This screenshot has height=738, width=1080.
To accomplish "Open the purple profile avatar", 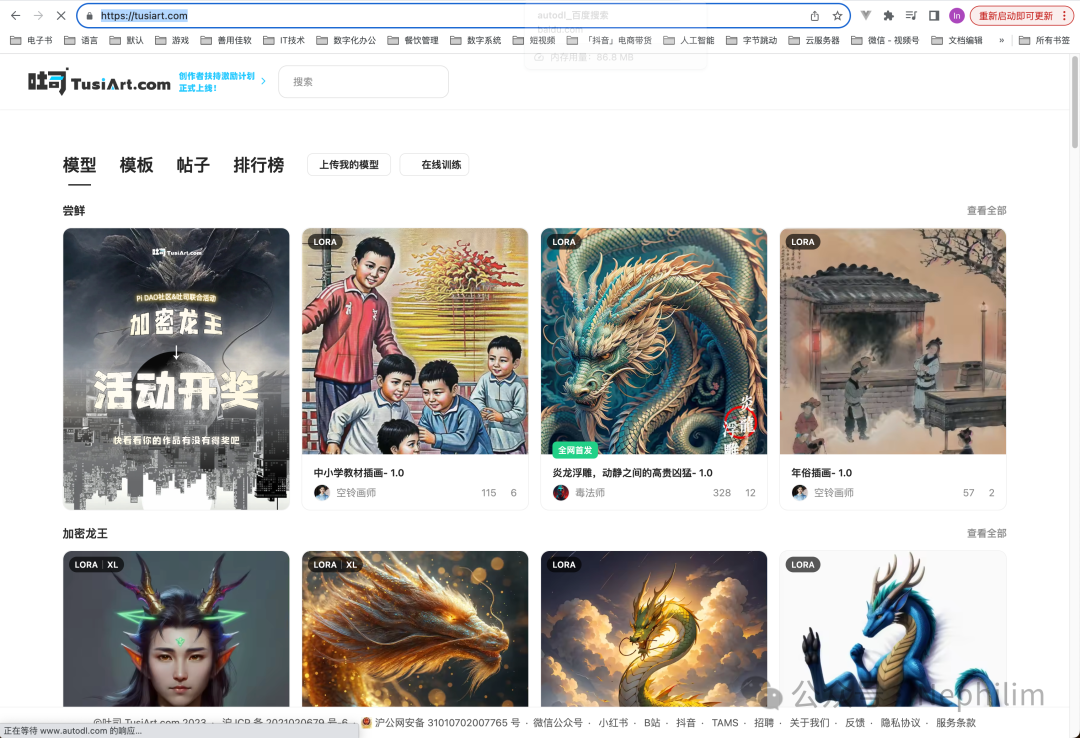I will click(x=957, y=15).
